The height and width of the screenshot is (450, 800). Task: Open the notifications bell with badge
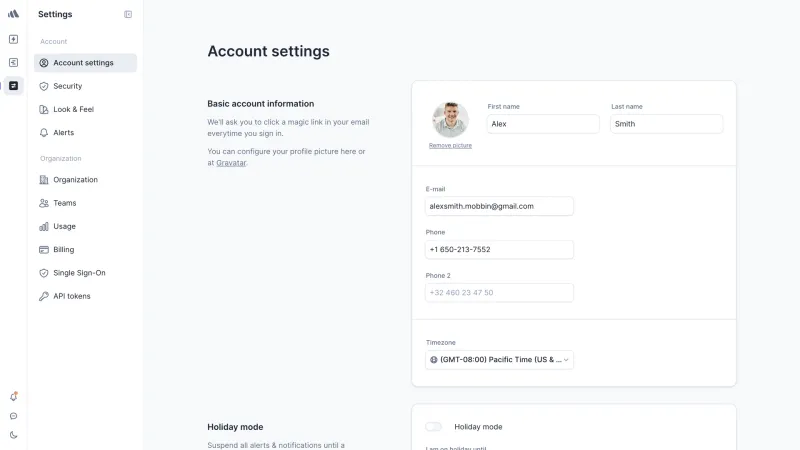coord(14,396)
